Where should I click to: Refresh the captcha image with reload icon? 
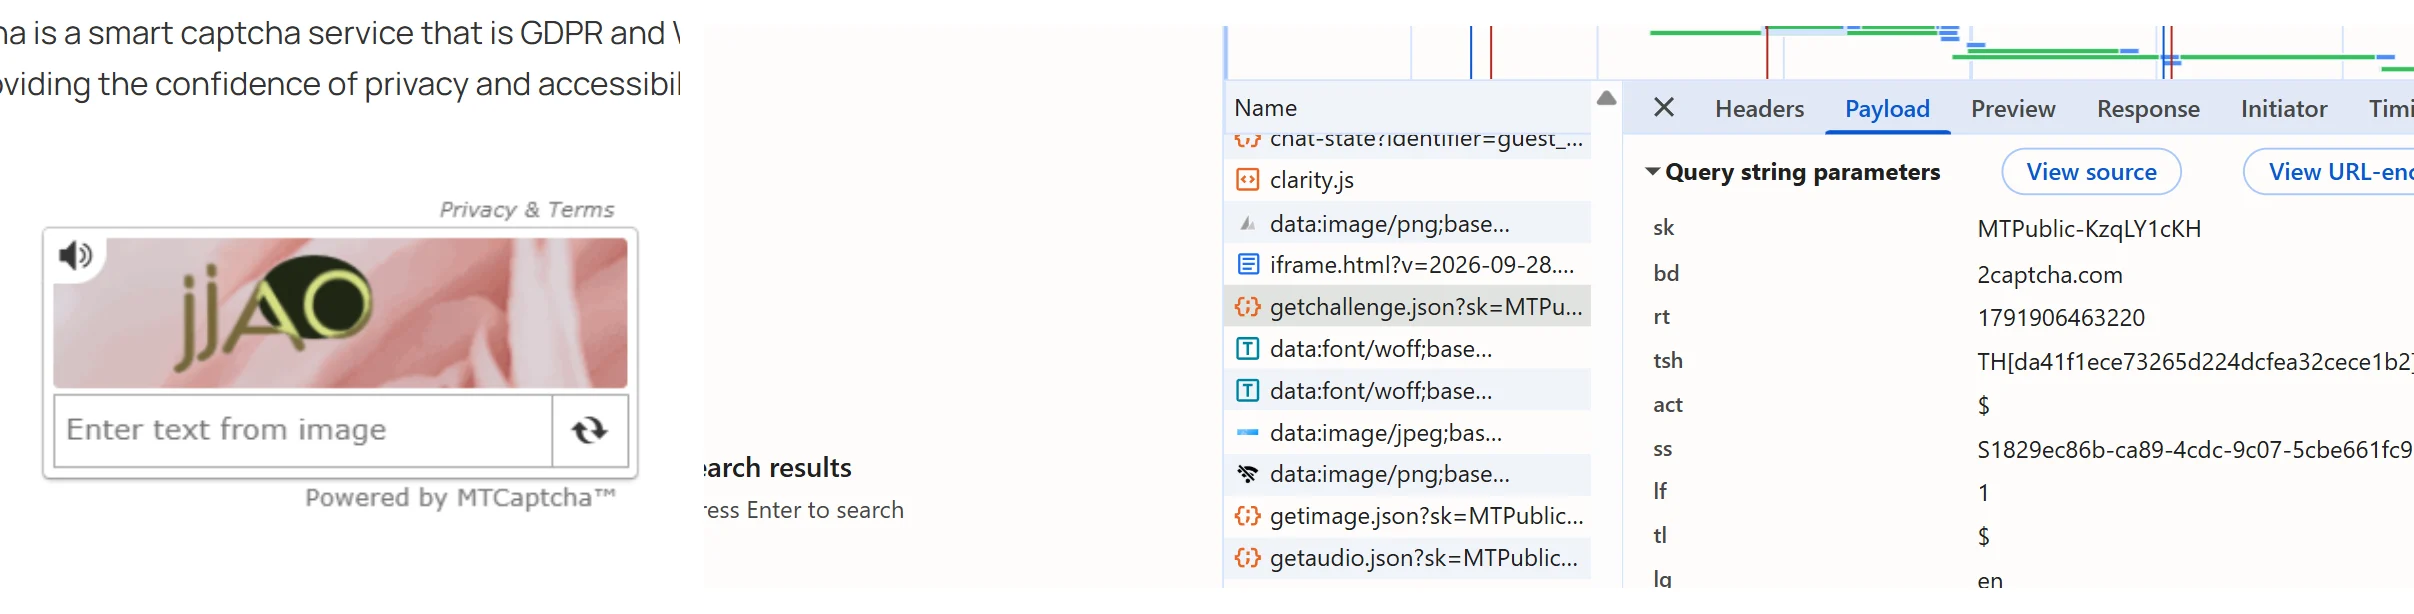(590, 430)
